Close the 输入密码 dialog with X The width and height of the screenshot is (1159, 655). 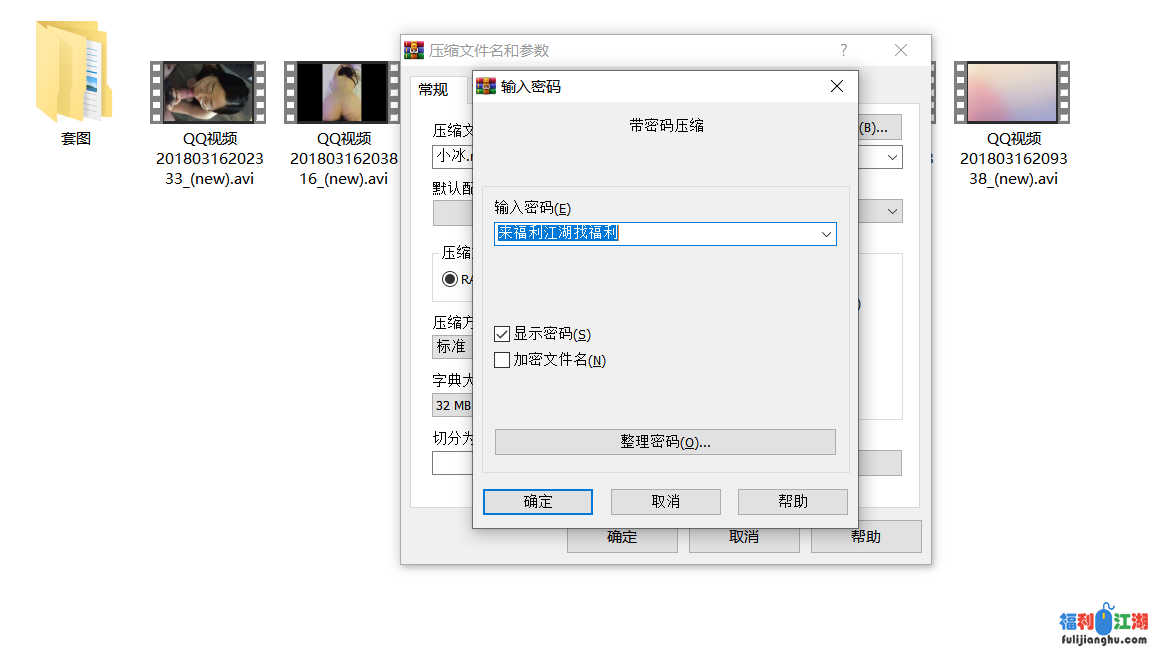[837, 87]
